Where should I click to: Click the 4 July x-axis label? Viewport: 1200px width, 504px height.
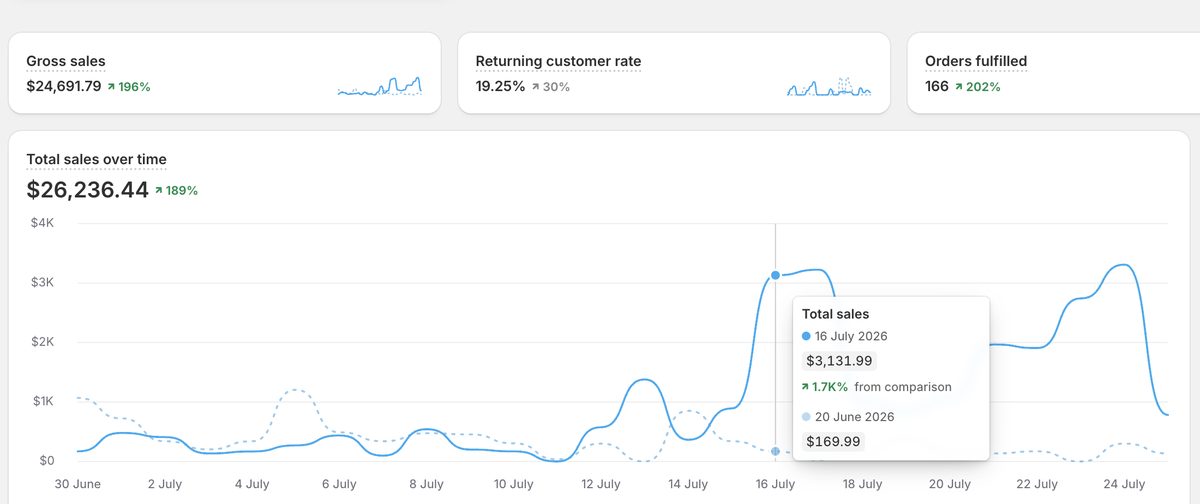pyautogui.click(x=252, y=484)
